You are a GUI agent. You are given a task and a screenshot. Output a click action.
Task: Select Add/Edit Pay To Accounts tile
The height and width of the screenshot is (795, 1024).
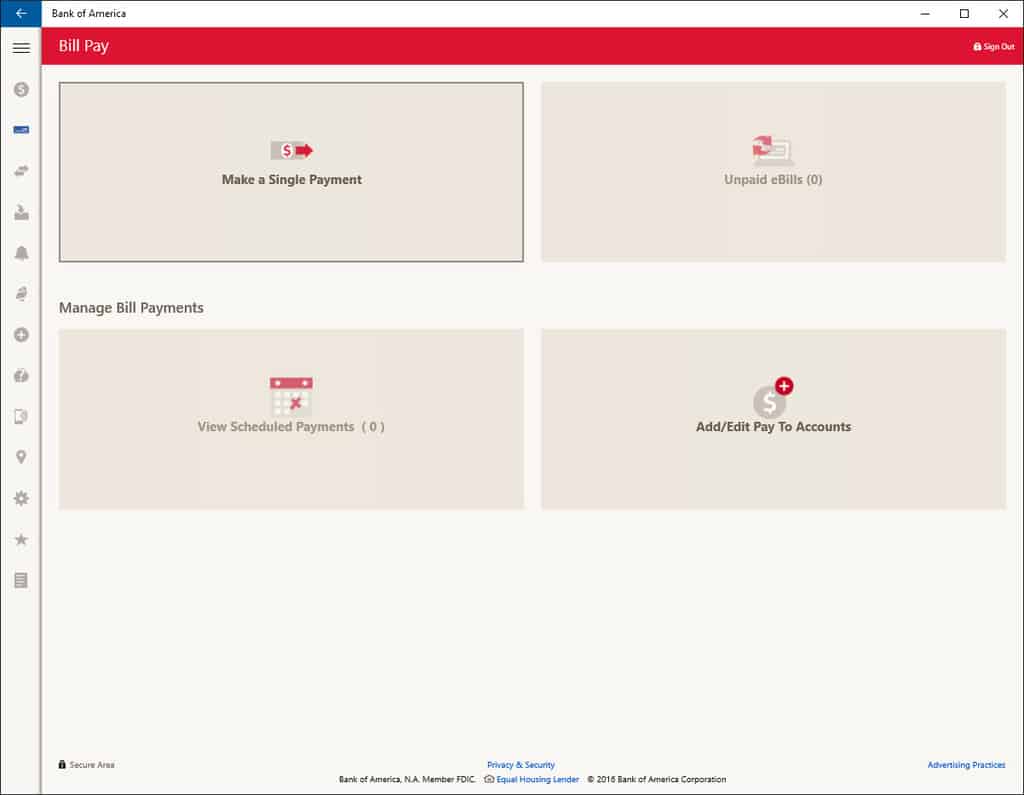(773, 419)
